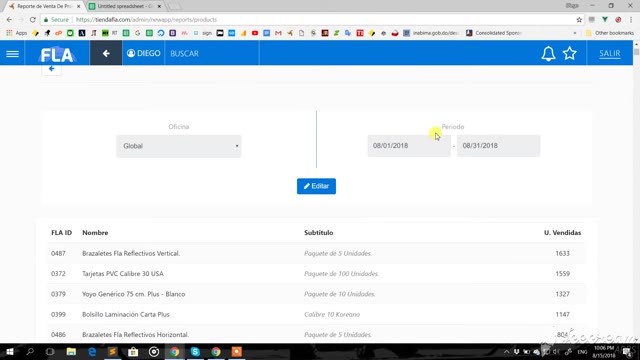This screenshot has height=360, width=640.
Task: Select the Brazaletes Fla Reflectivos Vertical row
Action: (x=316, y=253)
